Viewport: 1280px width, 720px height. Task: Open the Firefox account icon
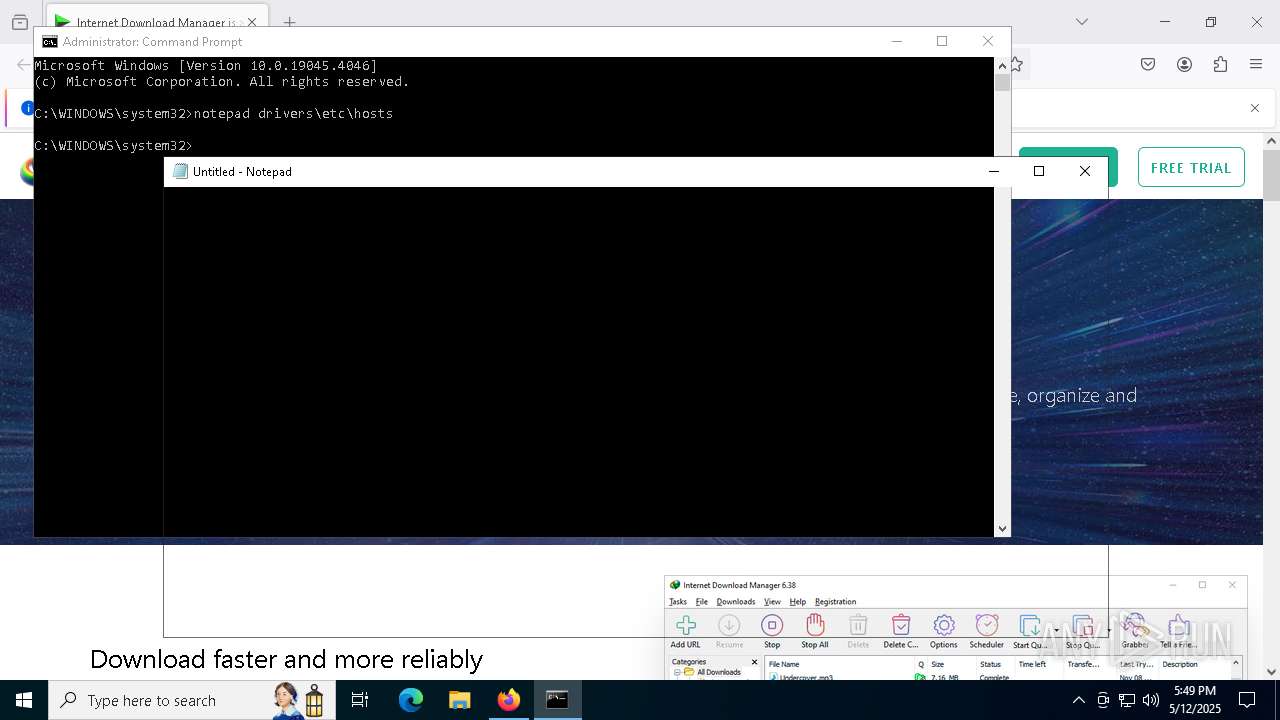pos(1184,64)
